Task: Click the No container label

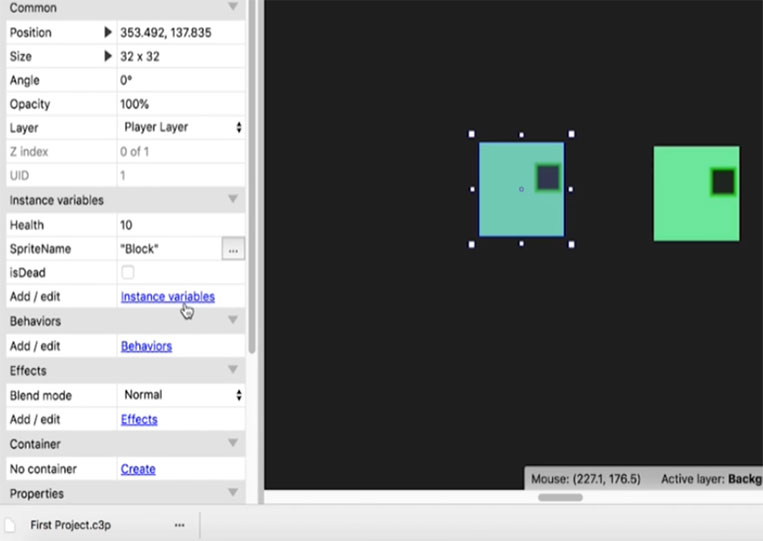Action: (x=43, y=469)
